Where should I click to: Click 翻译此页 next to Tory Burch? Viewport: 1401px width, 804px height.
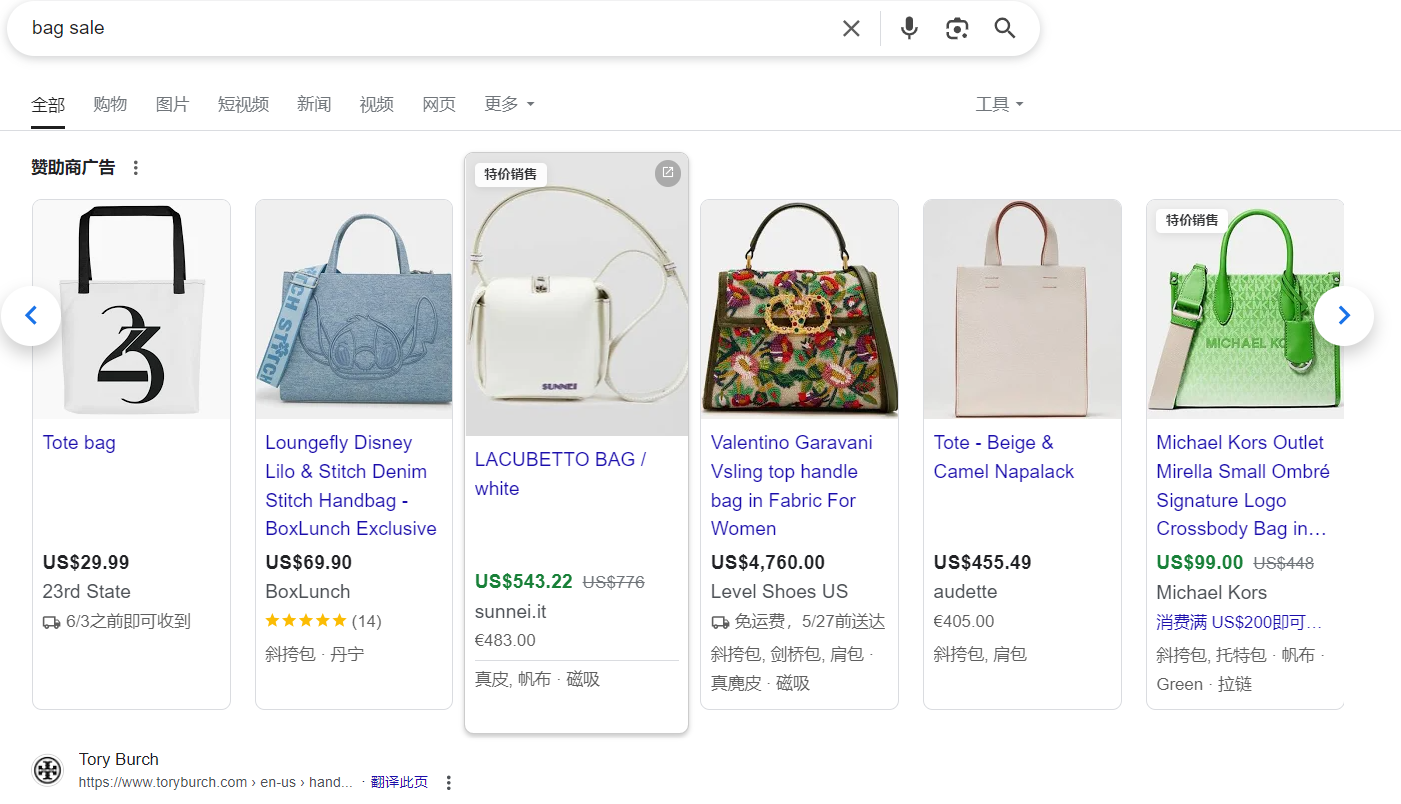[x=399, y=782]
